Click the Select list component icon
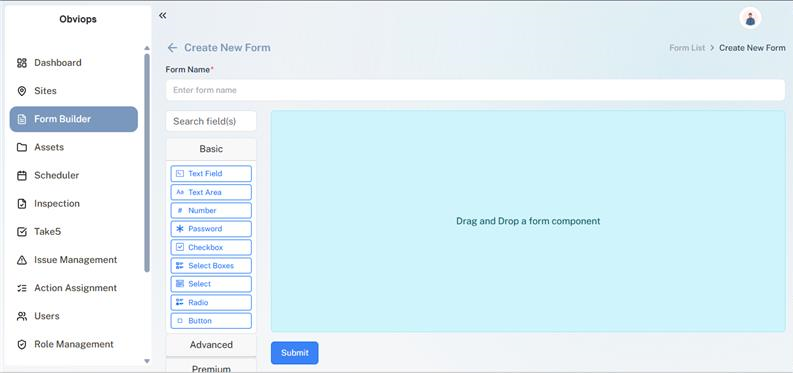793x373 pixels. pos(180,284)
